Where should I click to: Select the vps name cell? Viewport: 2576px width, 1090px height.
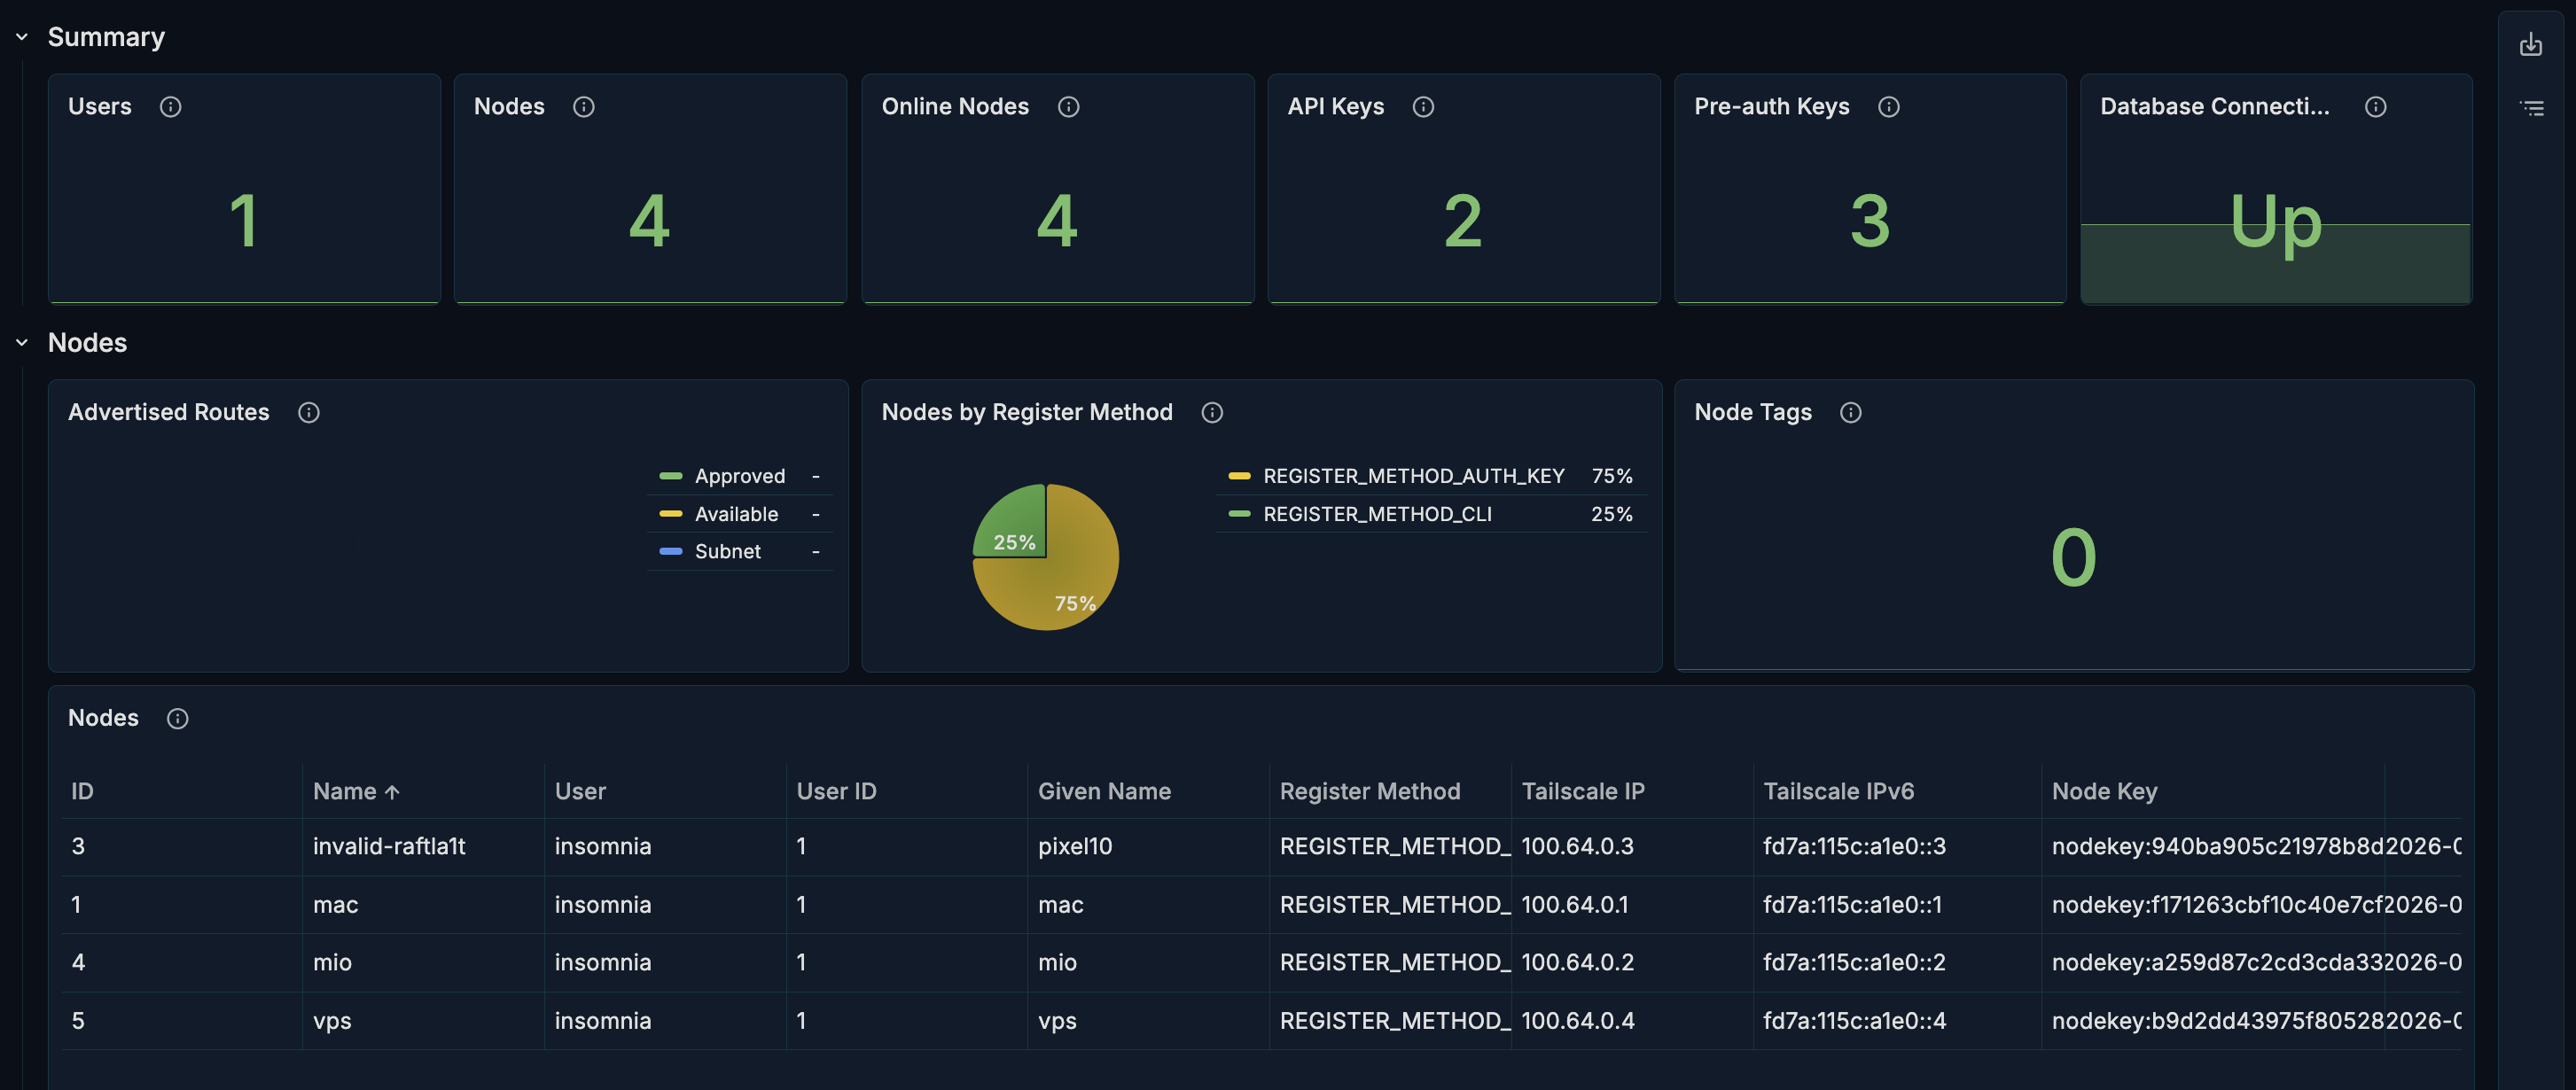coord(423,1021)
